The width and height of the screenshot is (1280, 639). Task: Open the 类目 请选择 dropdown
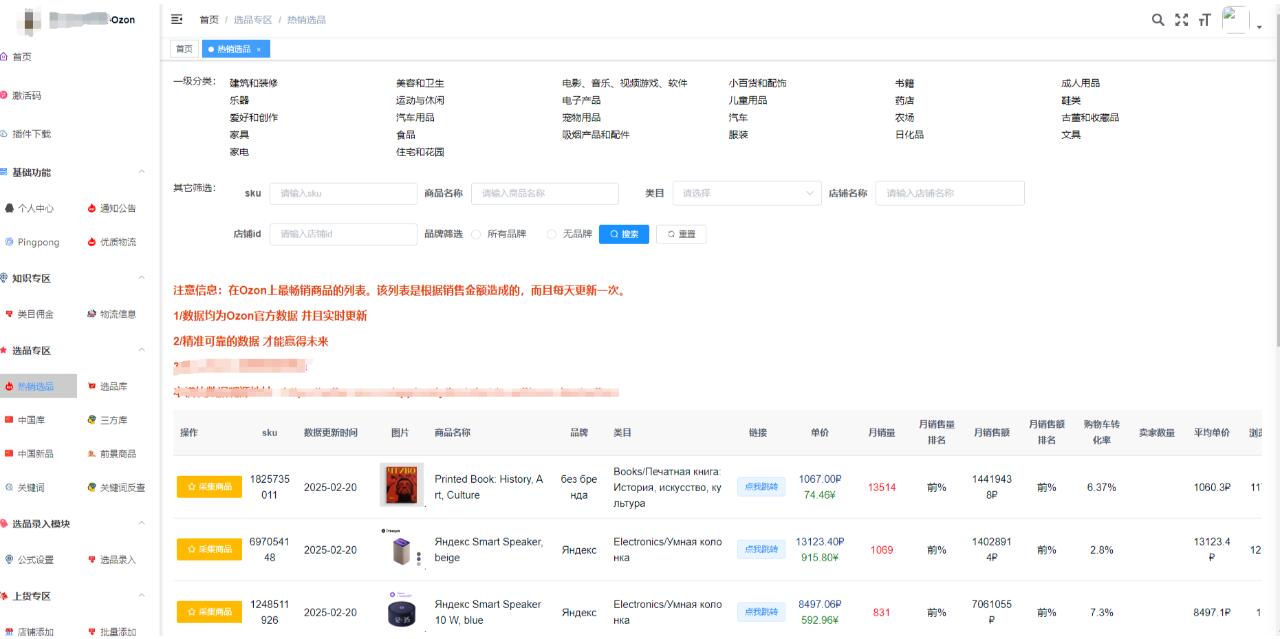coord(746,194)
